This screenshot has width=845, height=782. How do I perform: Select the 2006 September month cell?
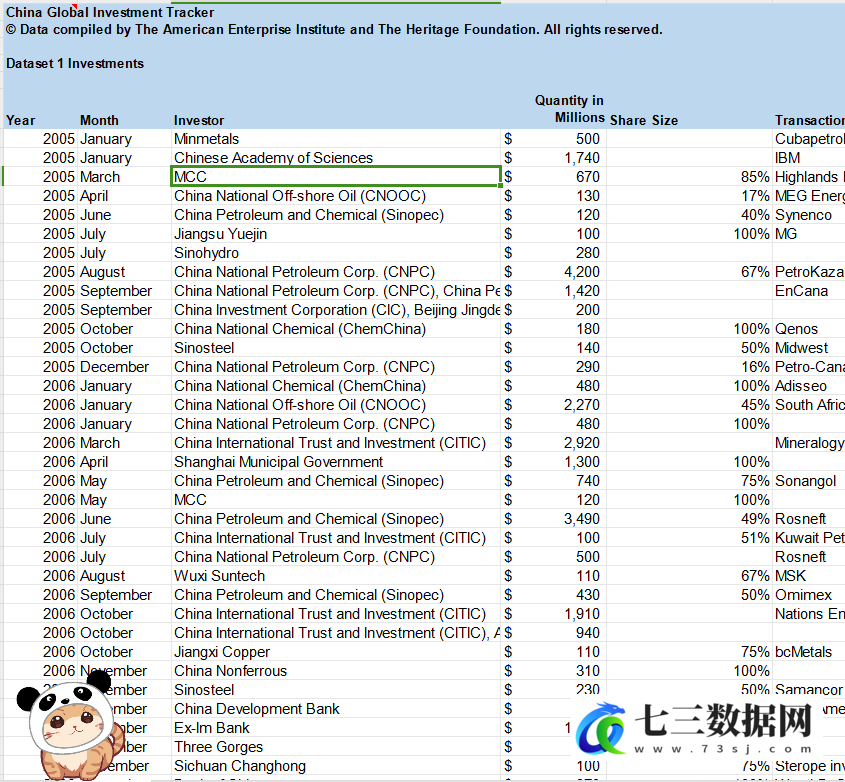(x=124, y=595)
